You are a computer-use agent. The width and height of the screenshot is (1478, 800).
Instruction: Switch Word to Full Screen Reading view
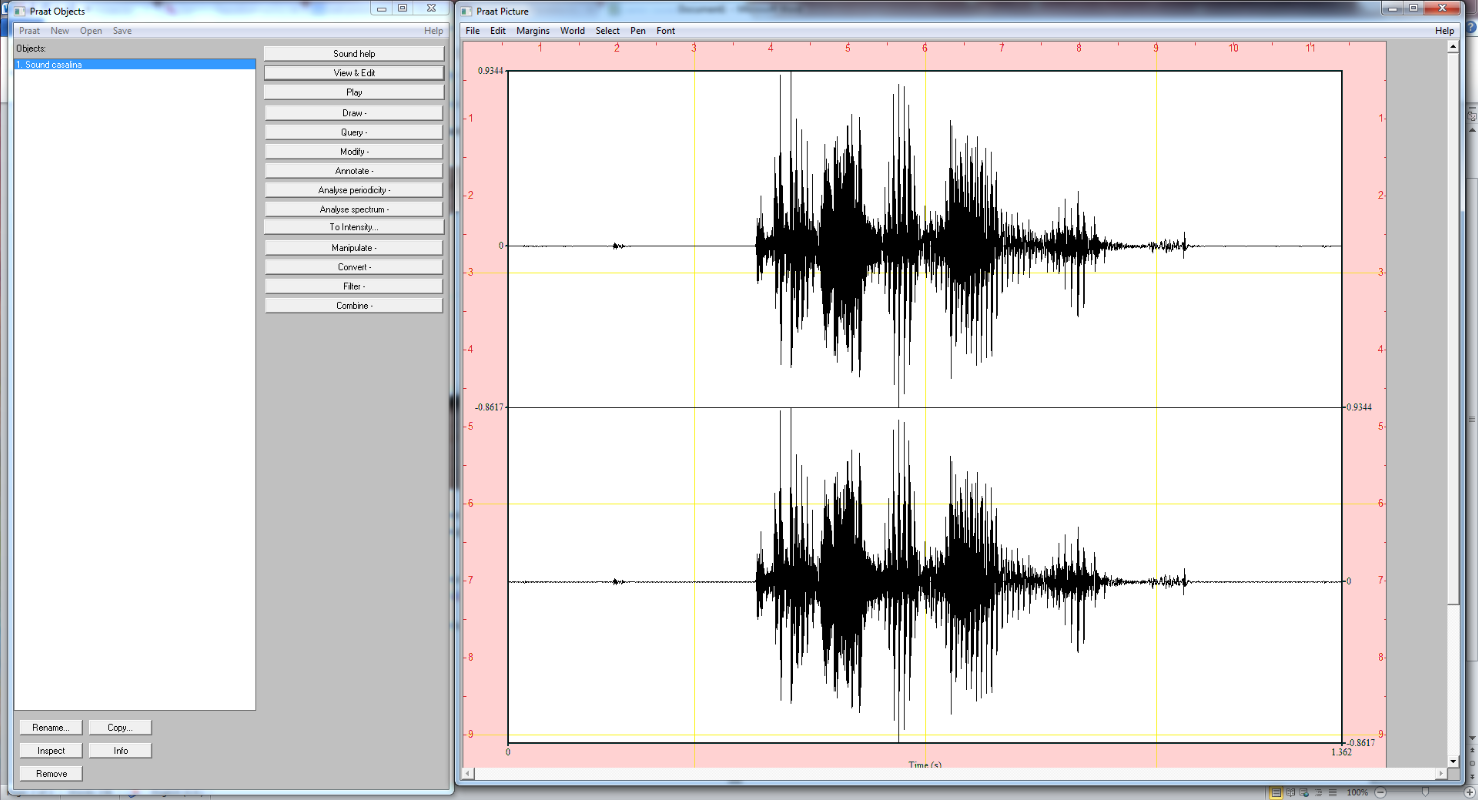click(x=1290, y=792)
